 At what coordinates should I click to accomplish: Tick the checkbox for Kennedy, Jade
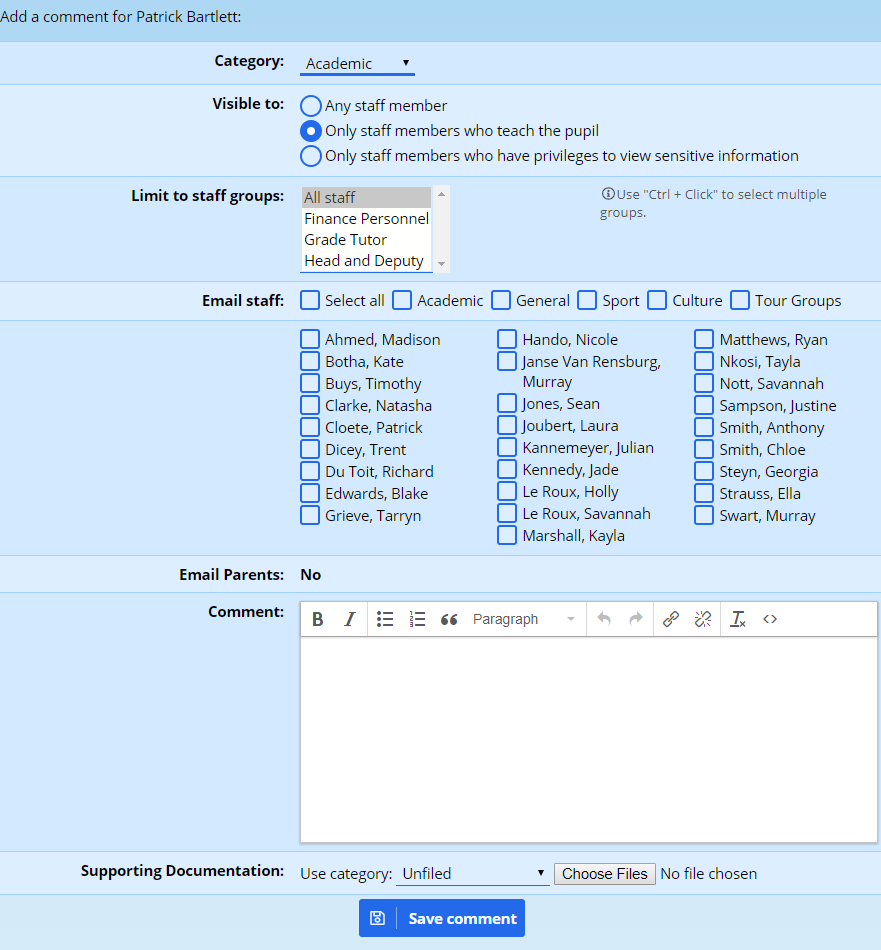tap(508, 470)
